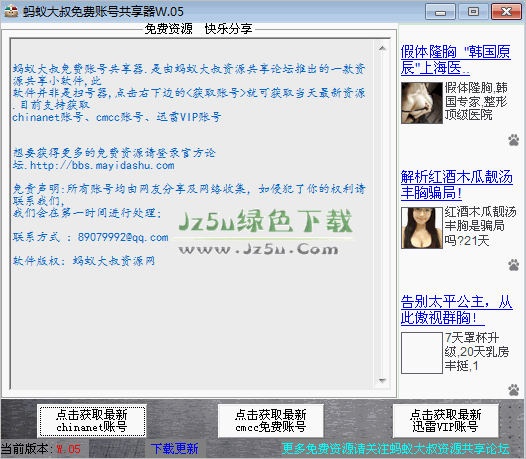Minimize the window

point(440,12)
